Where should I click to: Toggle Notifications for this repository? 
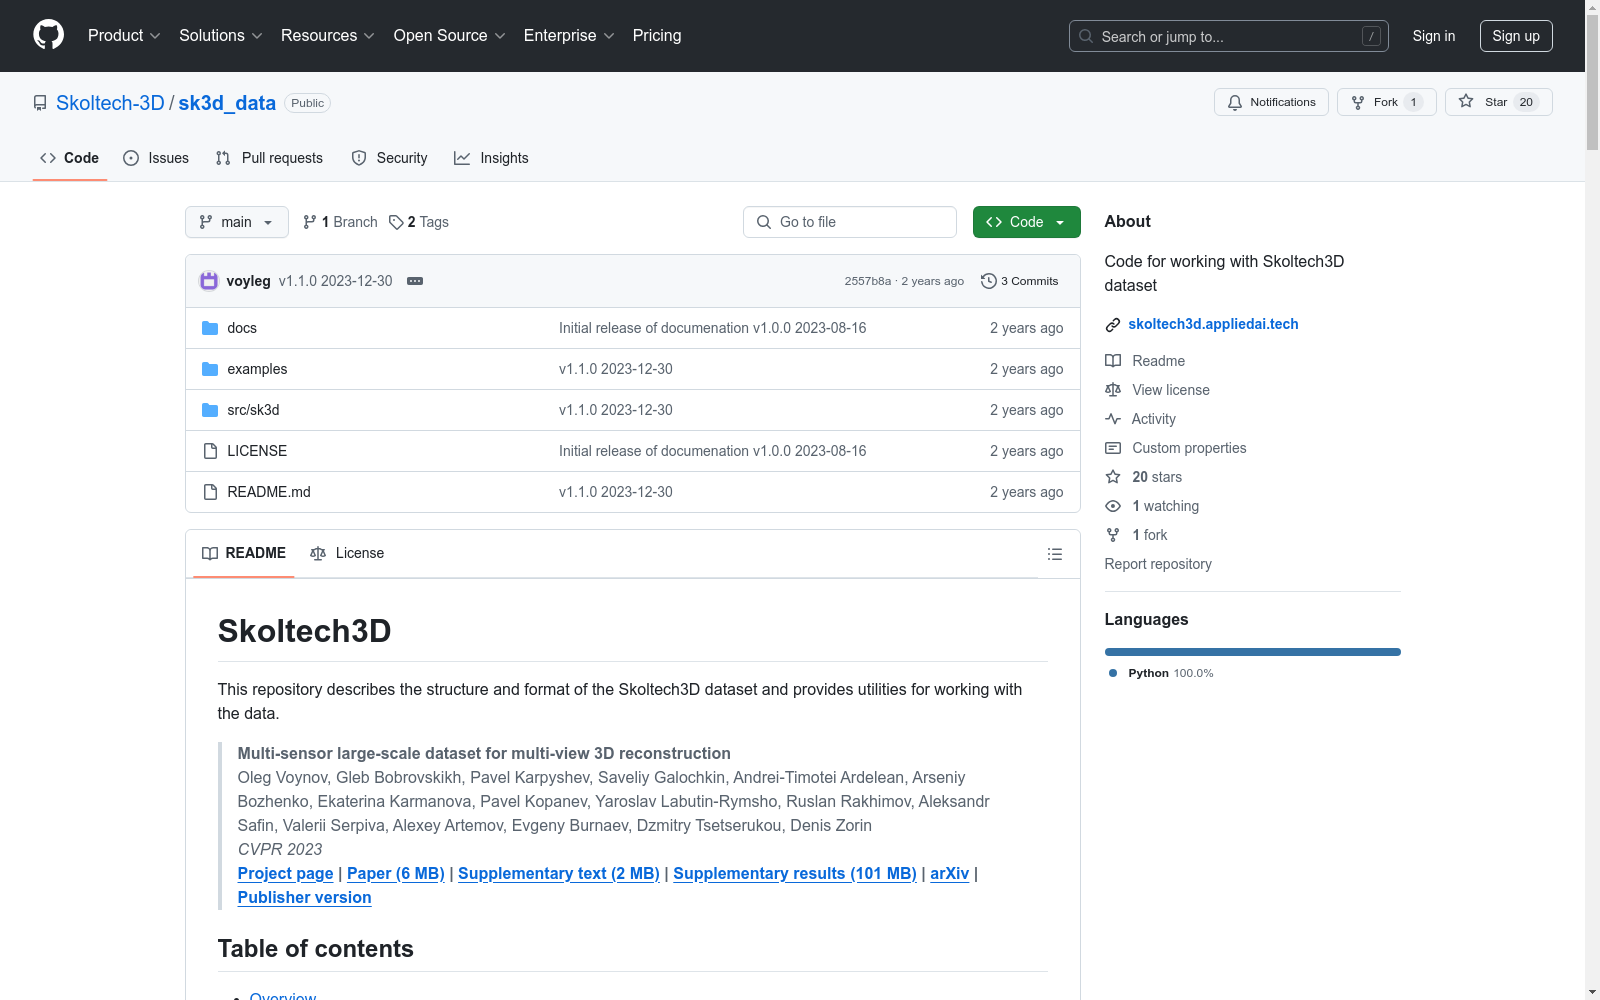[1271, 102]
